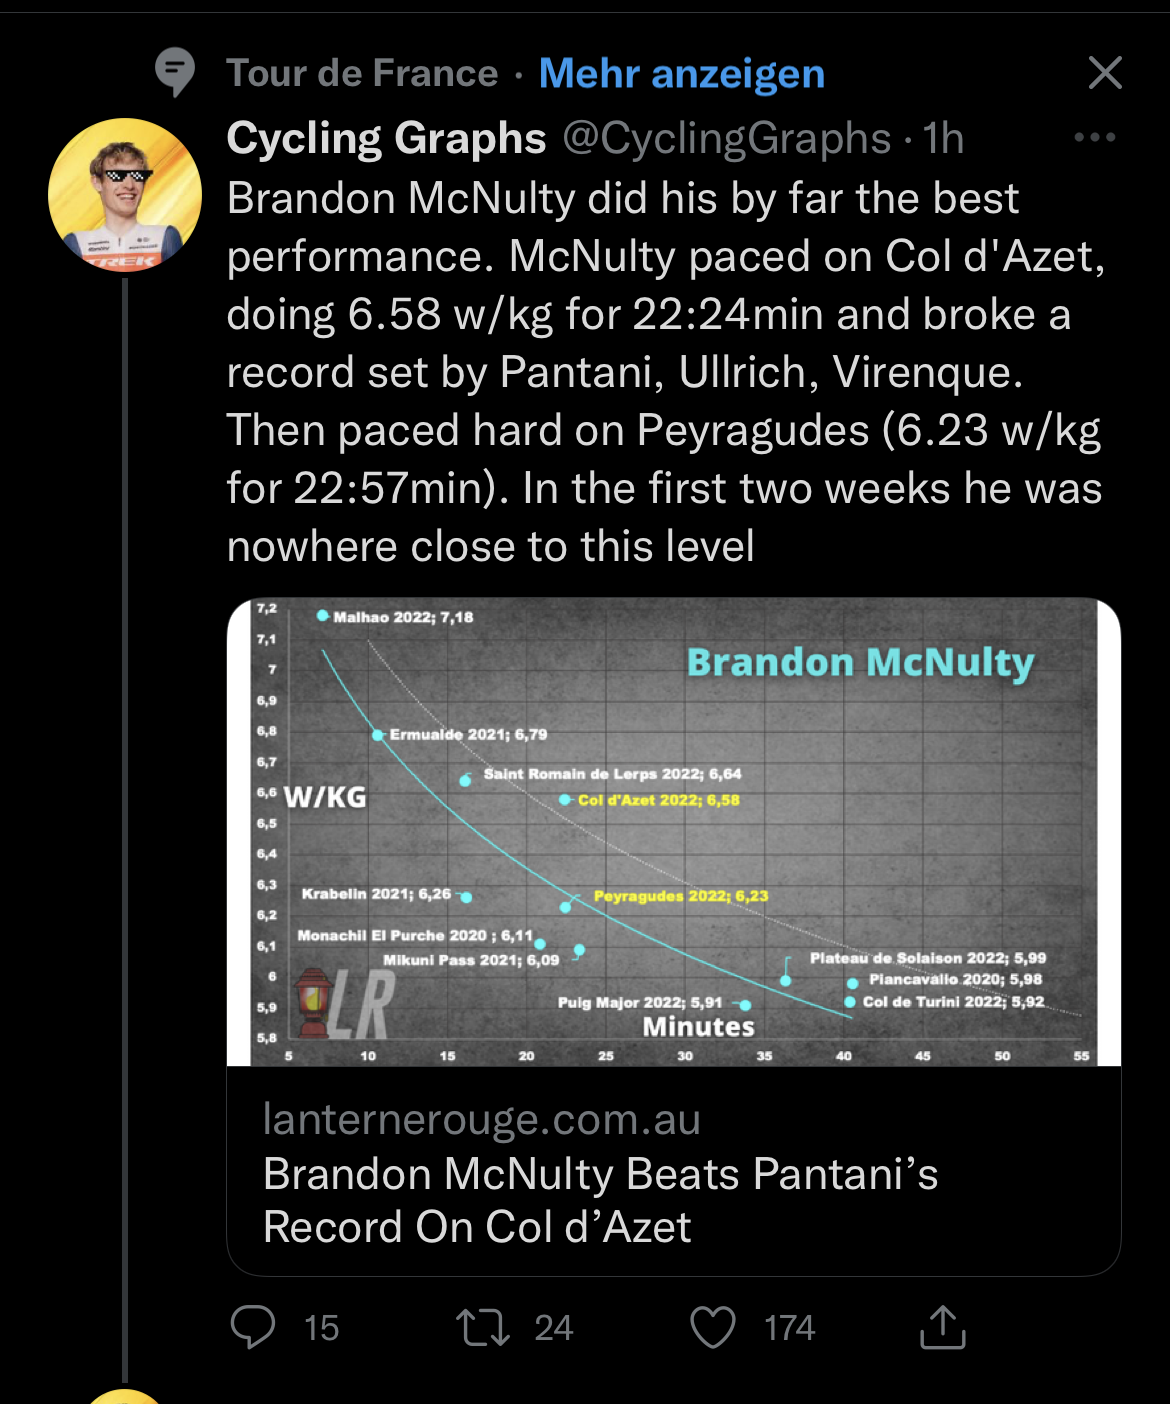Tap the retweet arrows icon
The height and width of the screenshot is (1404, 1170).
[483, 1327]
